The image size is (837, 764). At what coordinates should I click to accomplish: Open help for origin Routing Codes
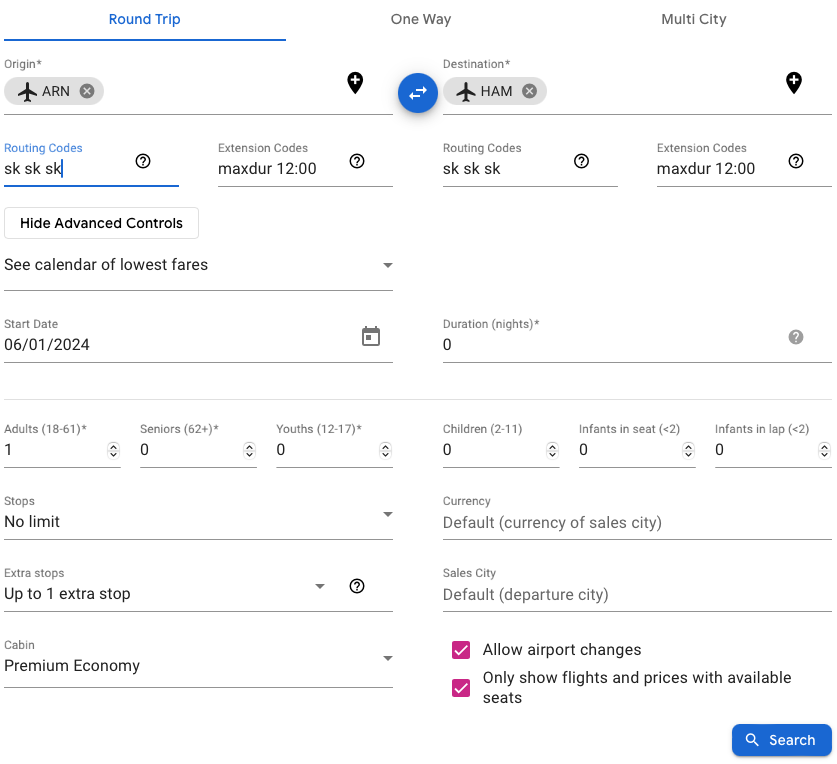point(143,161)
